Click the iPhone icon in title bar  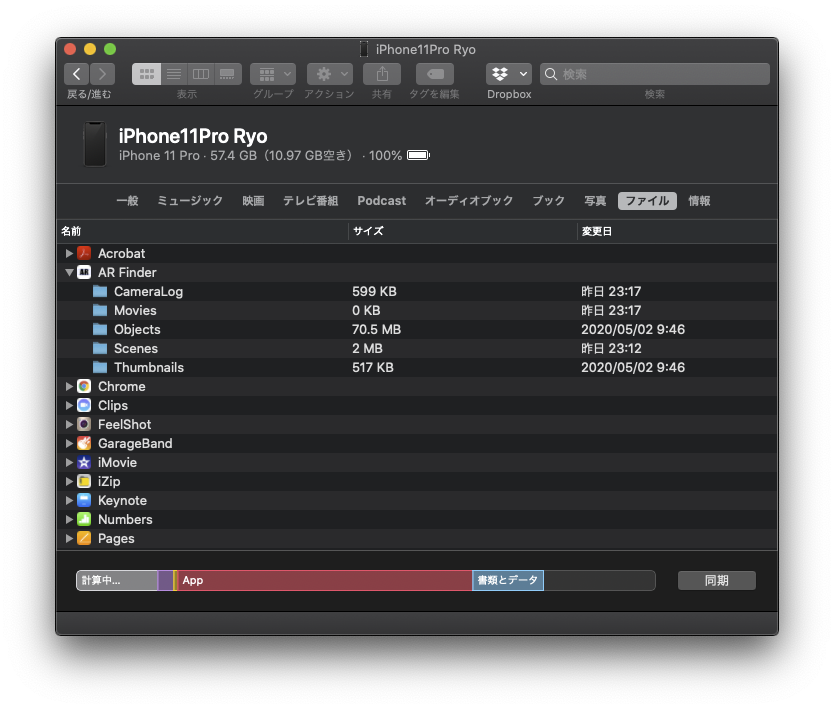[x=364, y=49]
